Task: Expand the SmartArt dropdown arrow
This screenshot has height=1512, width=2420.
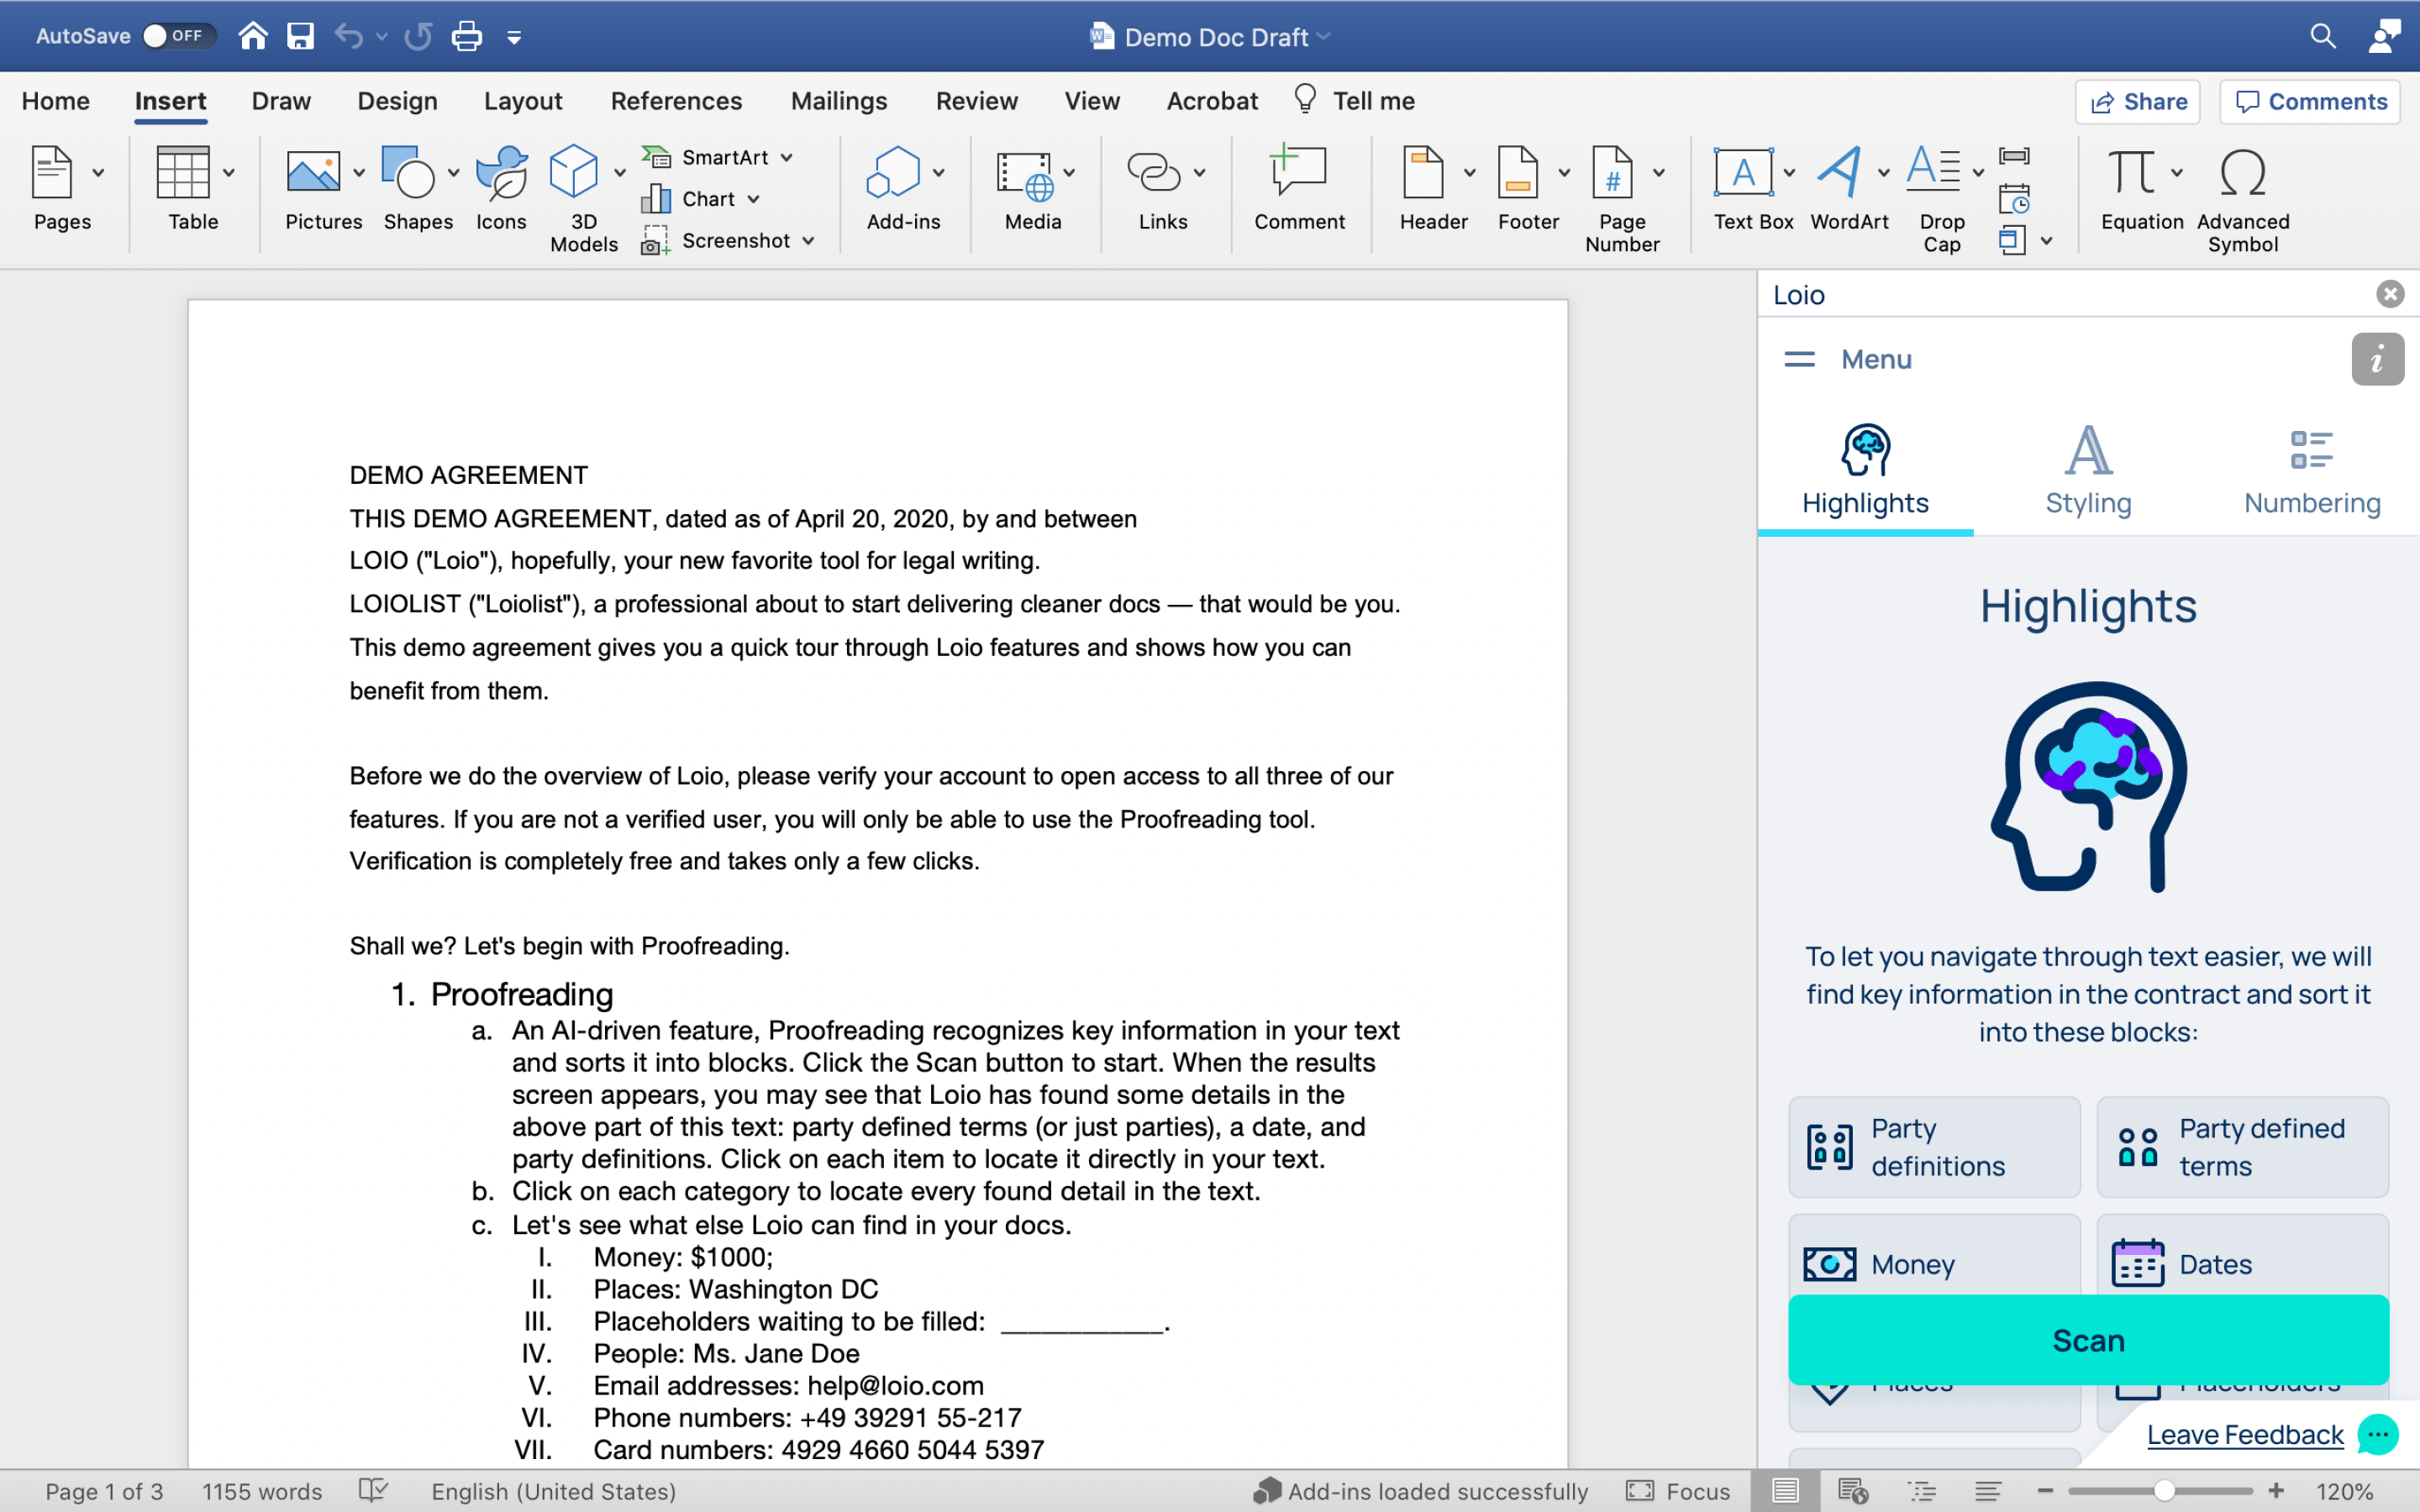Action: pyautogui.click(x=787, y=157)
